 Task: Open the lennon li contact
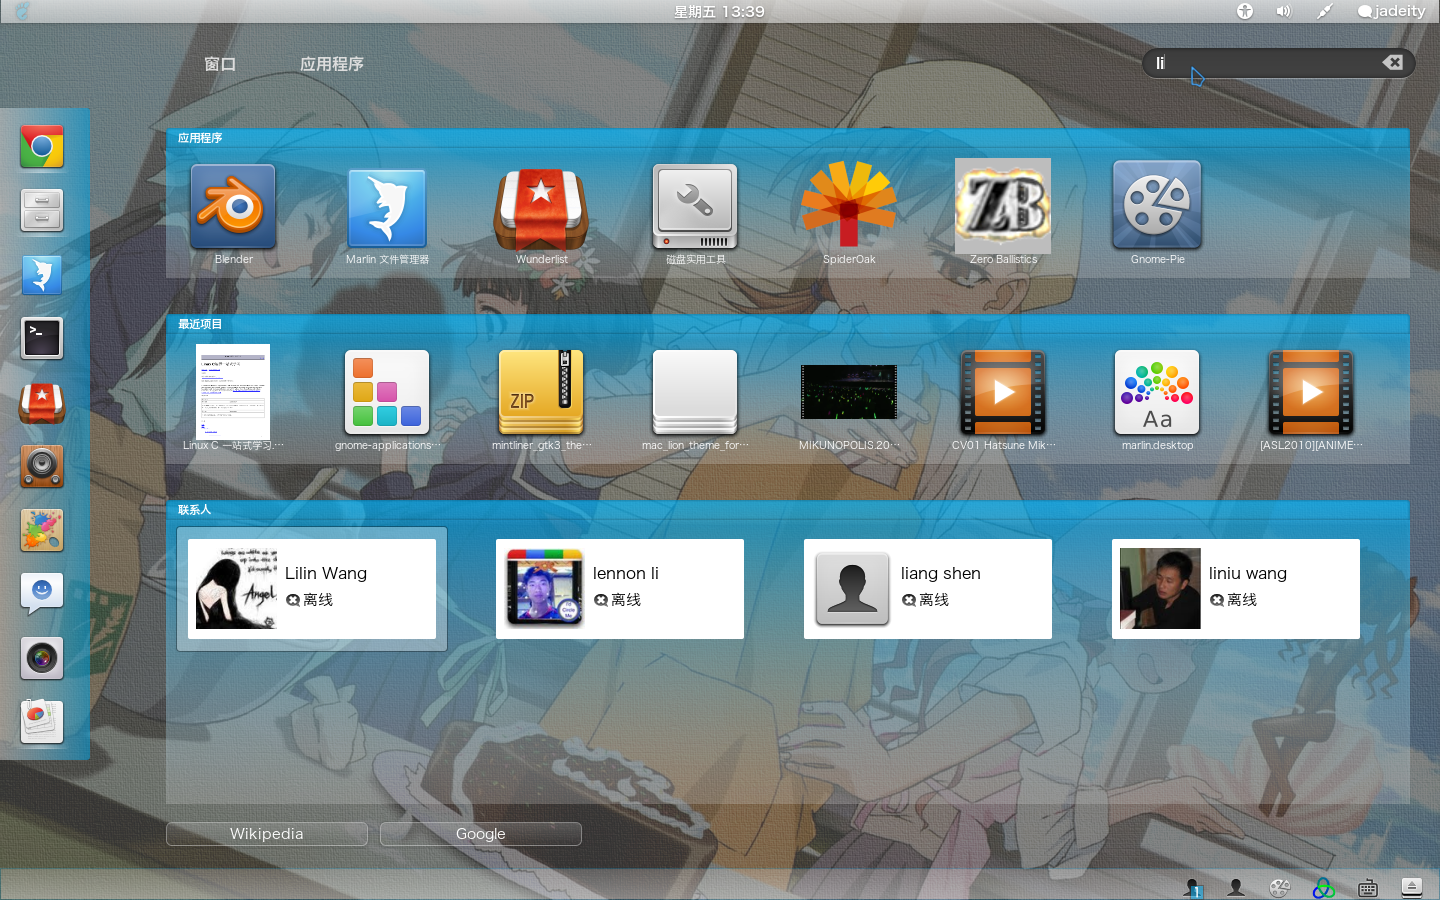pos(620,589)
